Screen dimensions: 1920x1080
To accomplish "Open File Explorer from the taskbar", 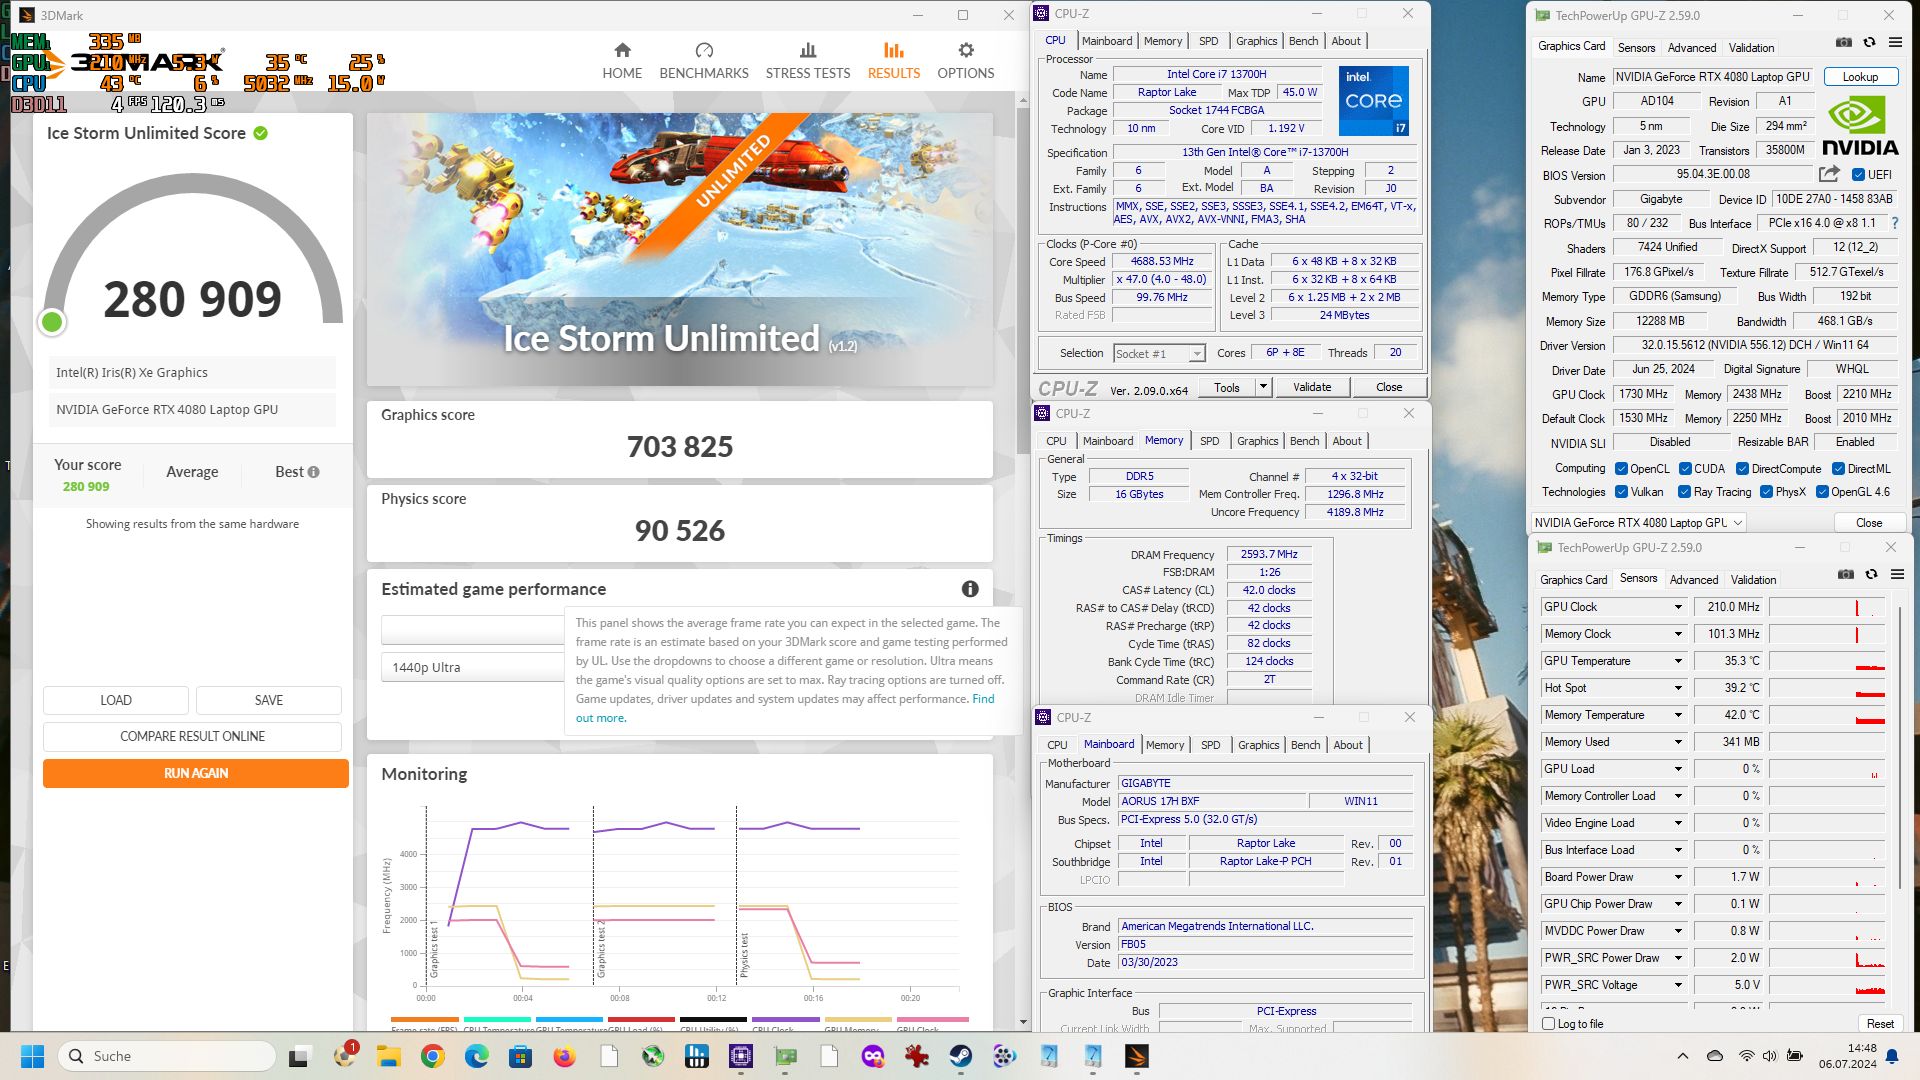I will tap(389, 1056).
